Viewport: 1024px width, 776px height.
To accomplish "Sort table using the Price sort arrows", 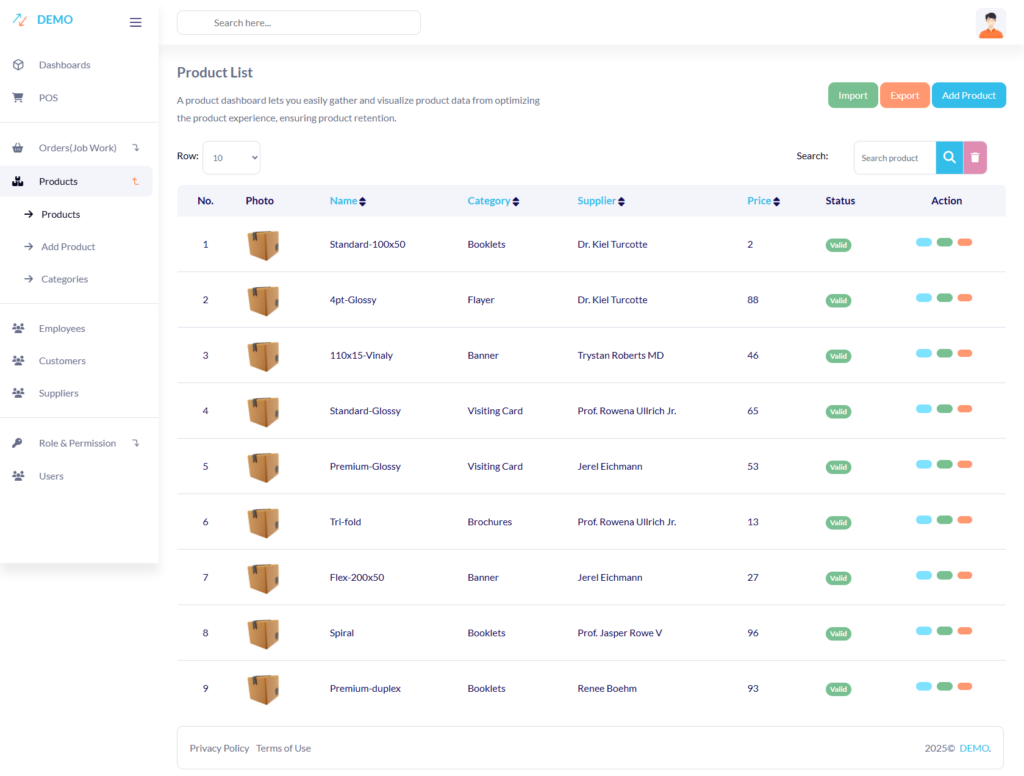I will pos(776,201).
